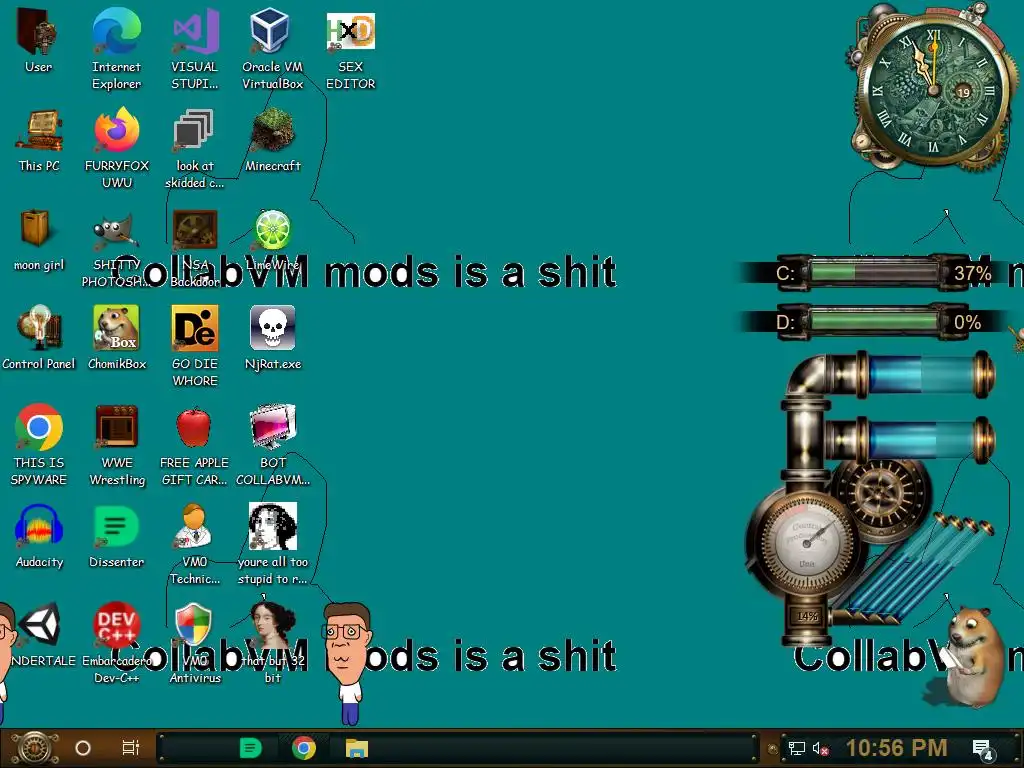Open the HxD SEX EDITOR icon
Viewport: 1024px width, 768px height.
[351, 31]
